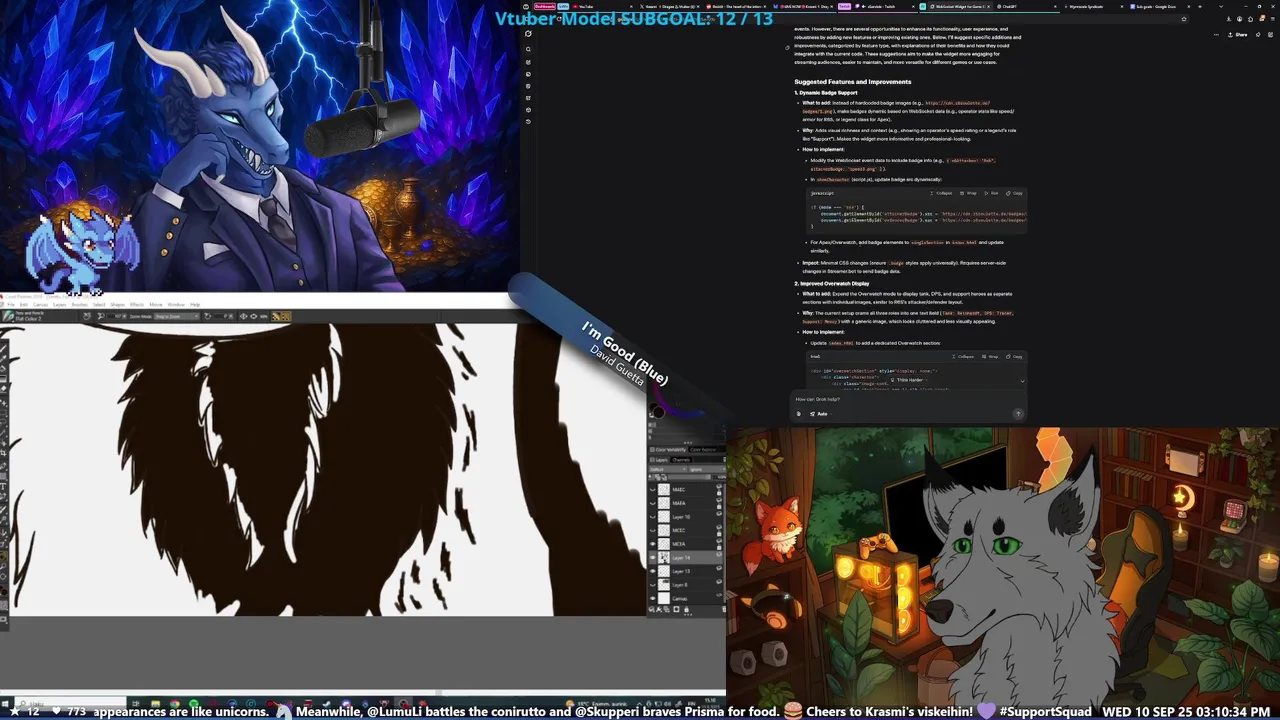Collapse the html code block
The image size is (1280, 720).
(963, 357)
